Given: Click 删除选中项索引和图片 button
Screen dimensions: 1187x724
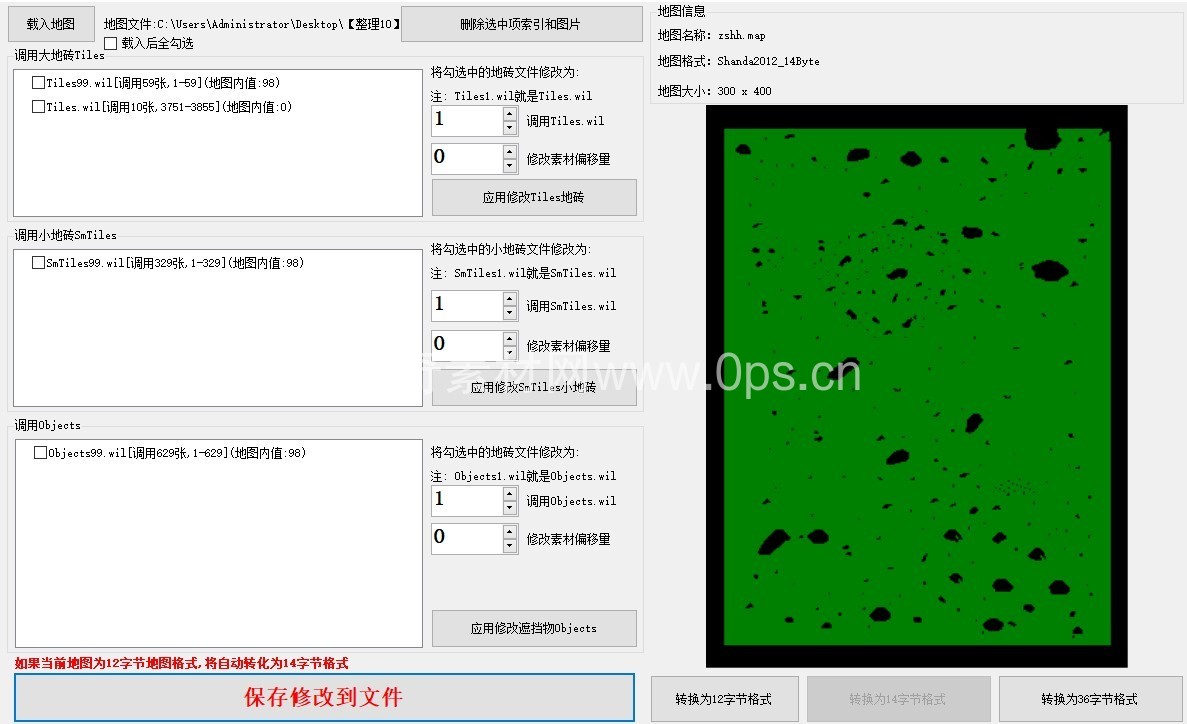Looking at the screenshot, I should pos(521,23).
